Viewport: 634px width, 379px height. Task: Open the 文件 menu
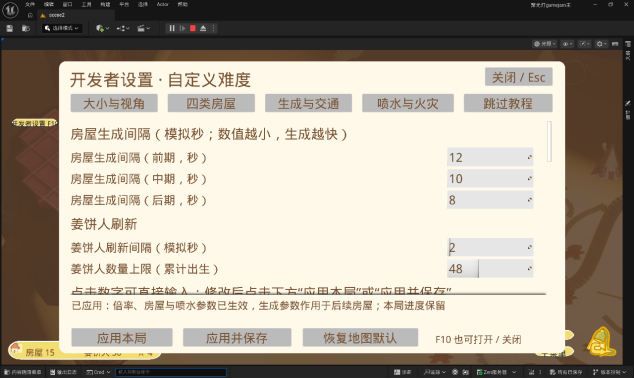click(x=30, y=4)
